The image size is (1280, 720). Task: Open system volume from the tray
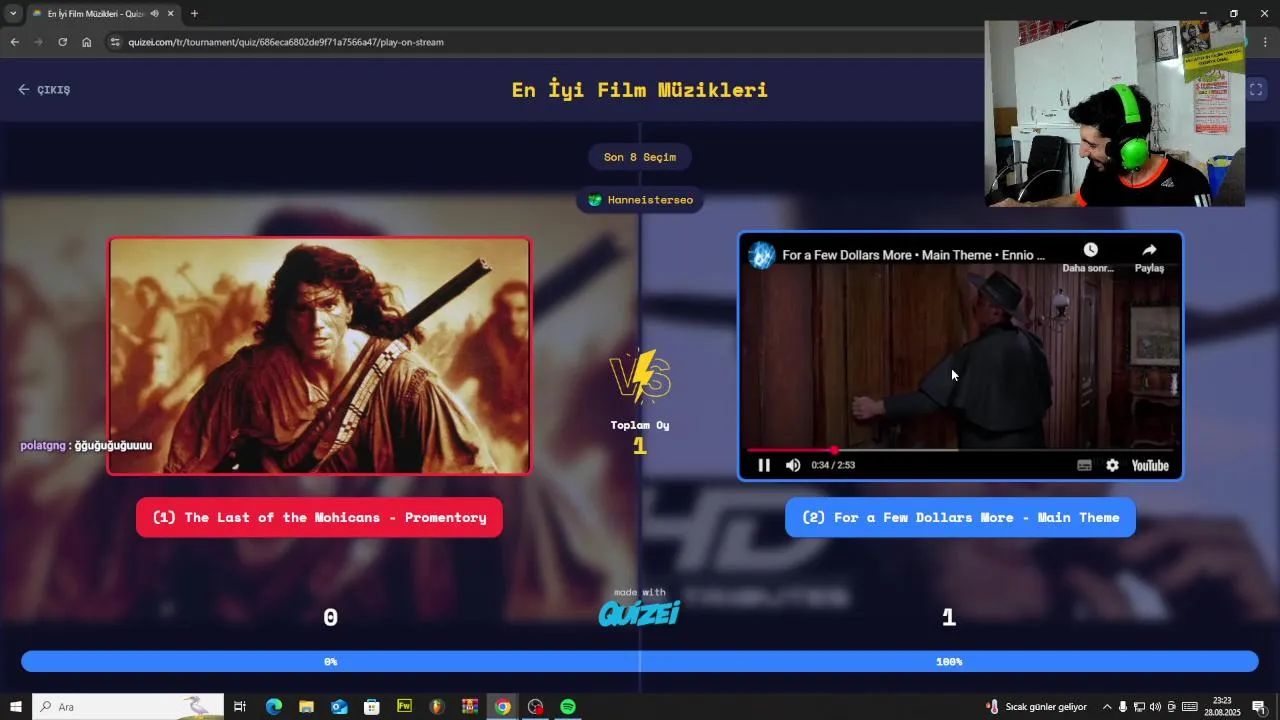tap(1156, 707)
